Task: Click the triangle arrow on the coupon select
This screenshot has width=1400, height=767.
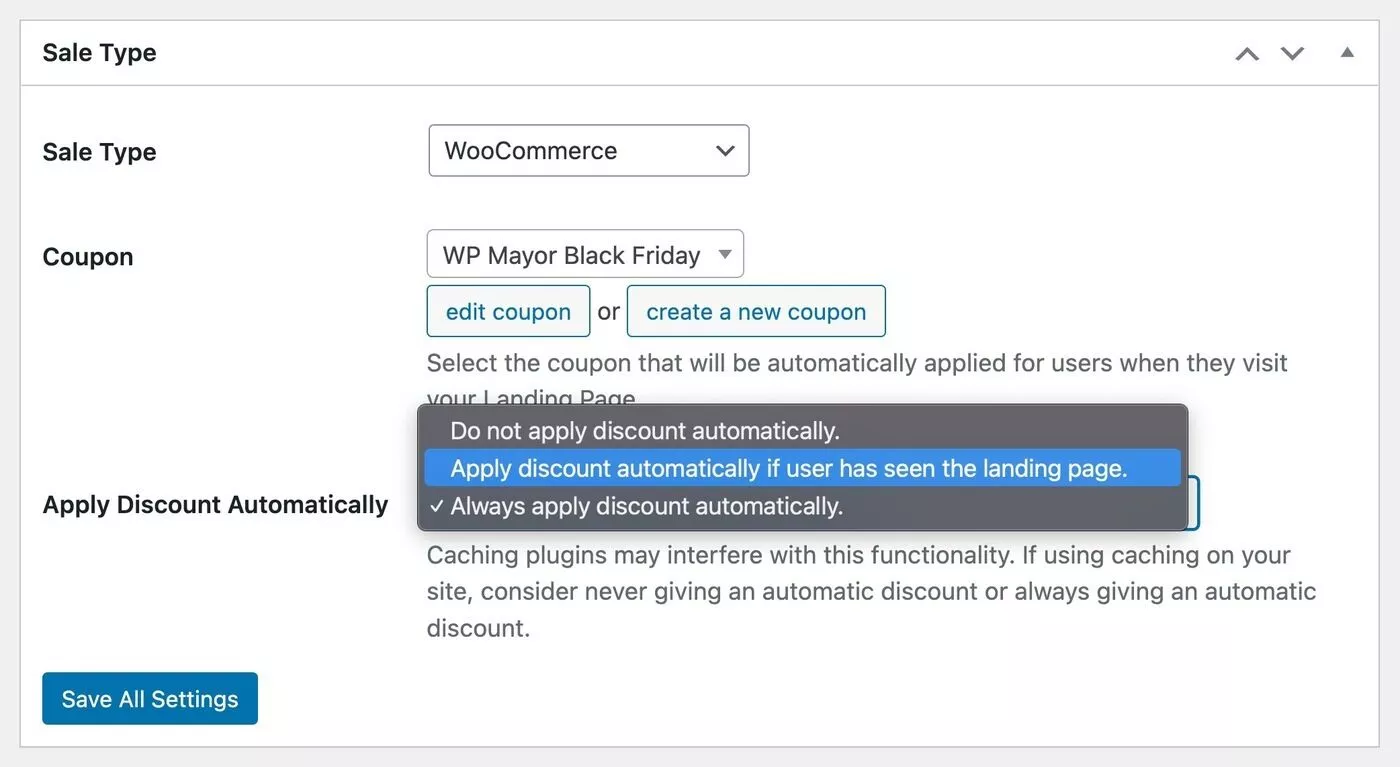Action: (725, 255)
